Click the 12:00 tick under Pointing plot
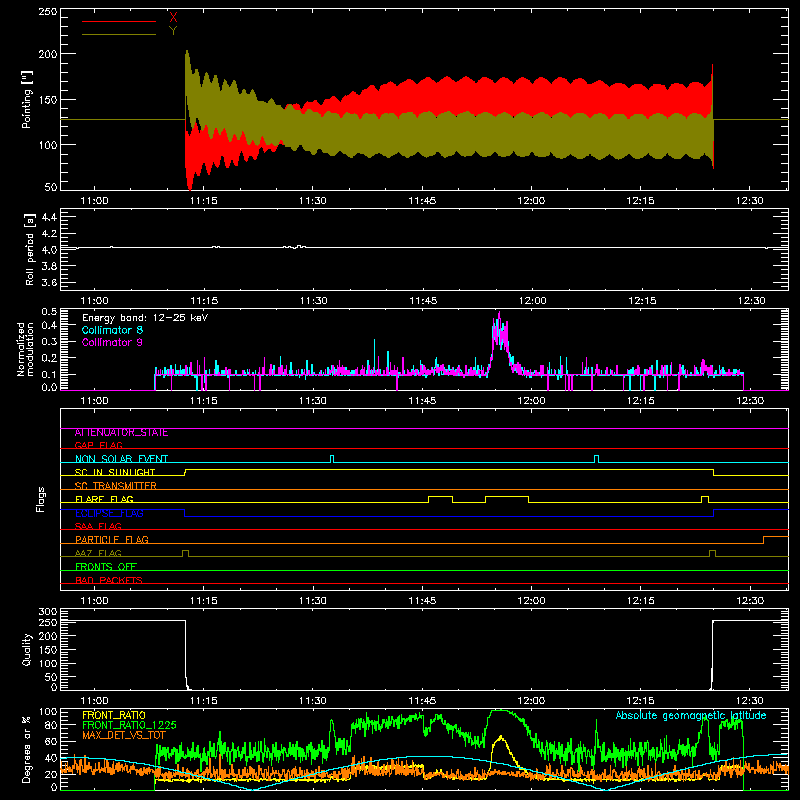 [531, 201]
